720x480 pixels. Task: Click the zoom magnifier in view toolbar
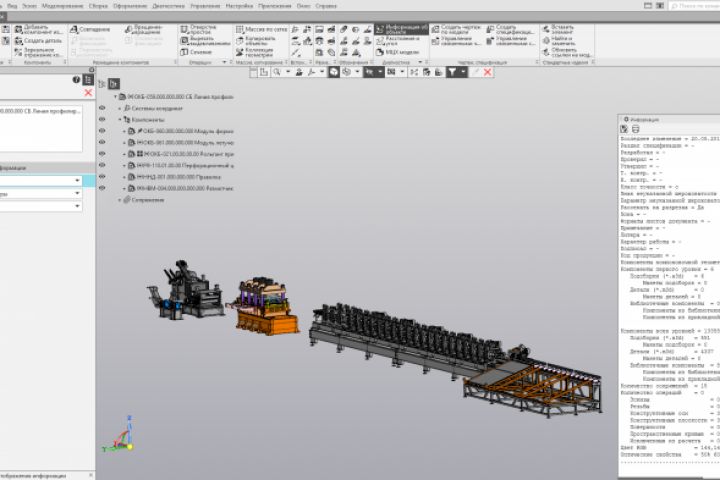coord(277,72)
